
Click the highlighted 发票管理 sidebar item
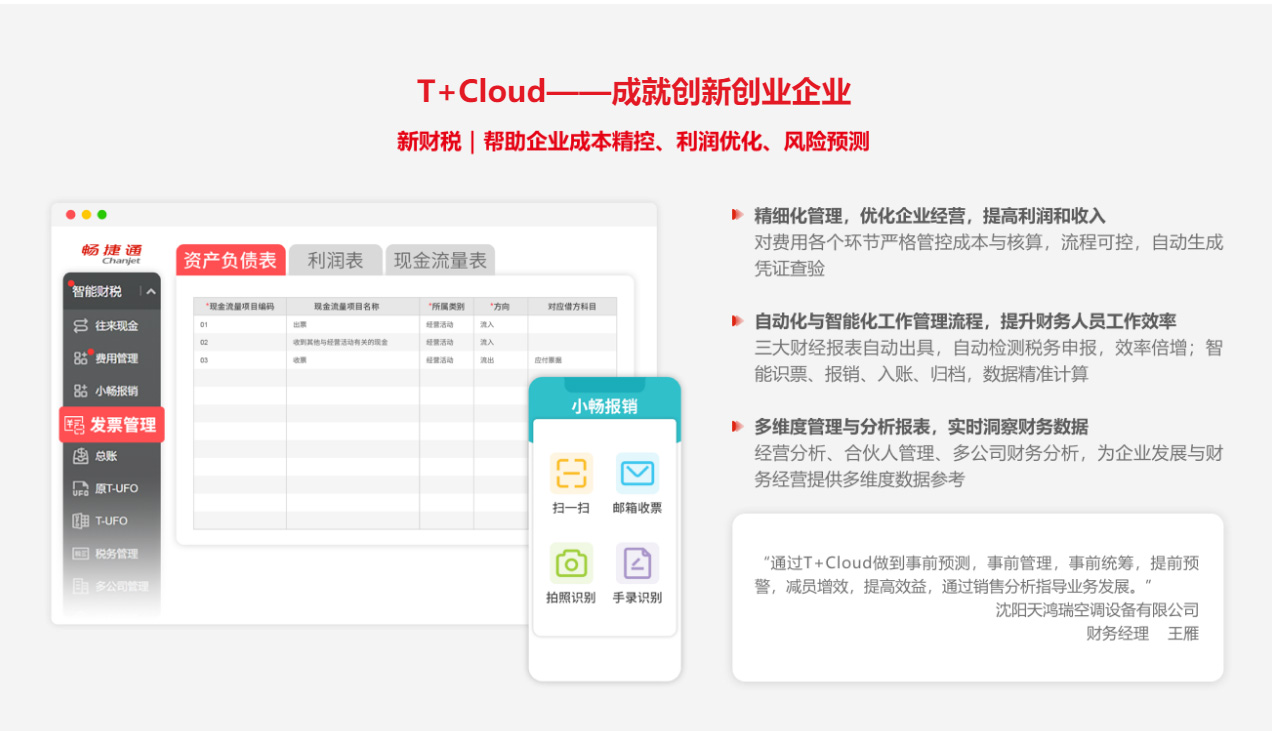click(x=112, y=425)
